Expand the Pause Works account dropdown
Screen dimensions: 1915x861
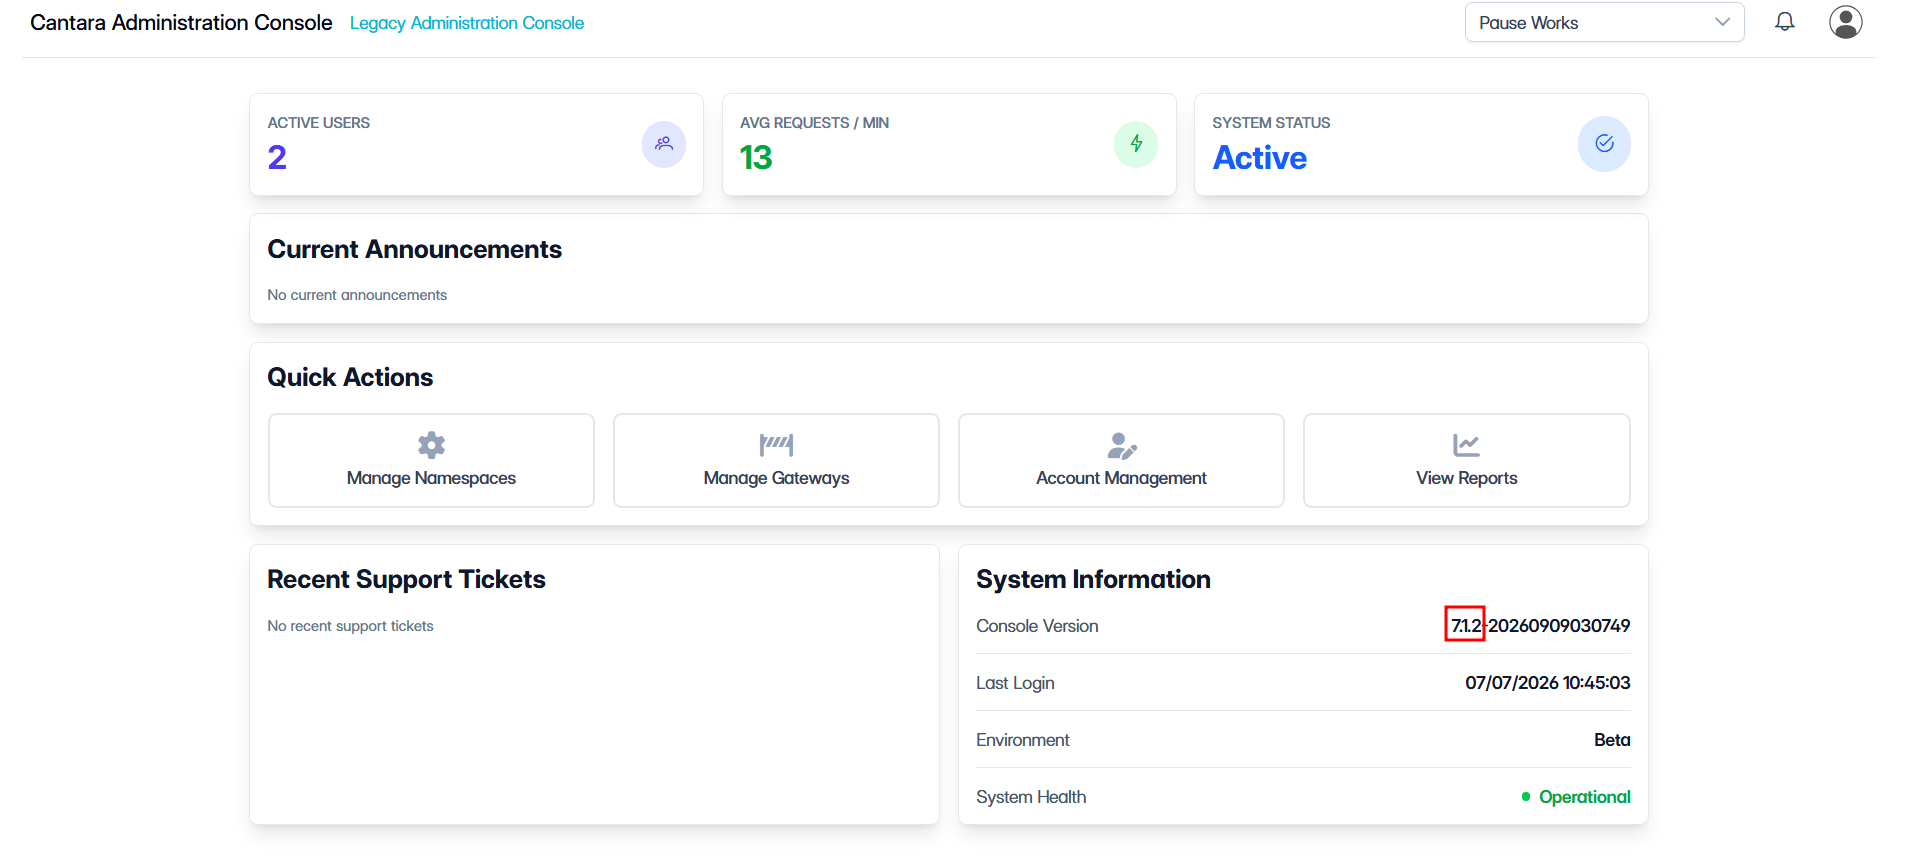[x=1604, y=22]
